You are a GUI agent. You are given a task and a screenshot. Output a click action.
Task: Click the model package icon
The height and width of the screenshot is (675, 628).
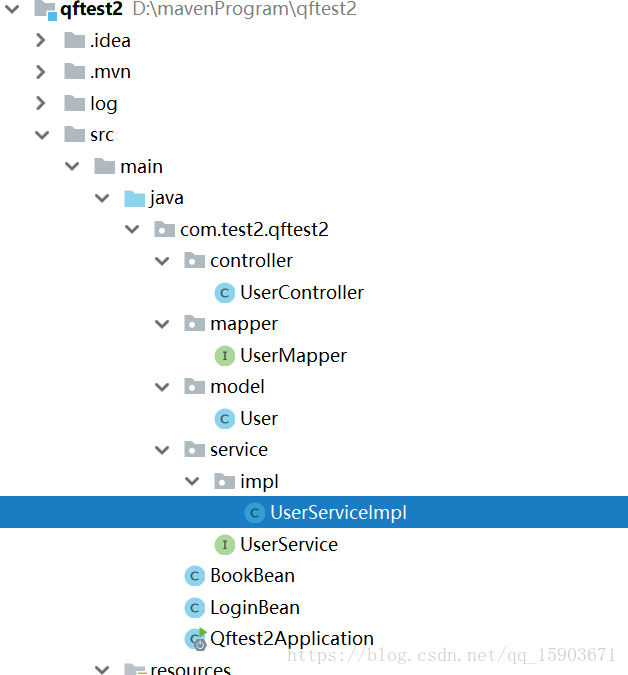click(195, 387)
